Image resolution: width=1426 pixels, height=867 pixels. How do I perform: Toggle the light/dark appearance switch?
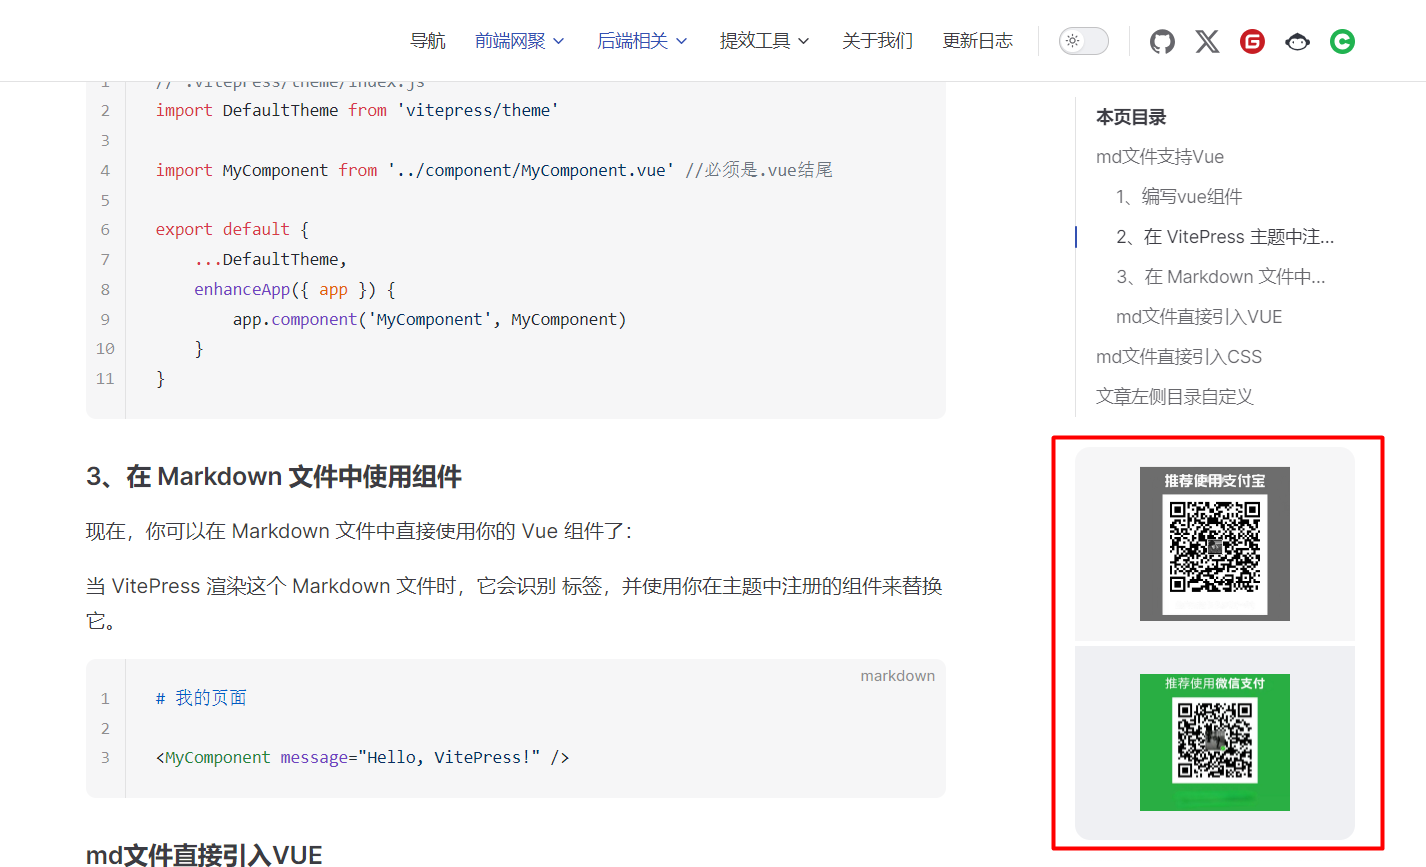(x=1084, y=41)
